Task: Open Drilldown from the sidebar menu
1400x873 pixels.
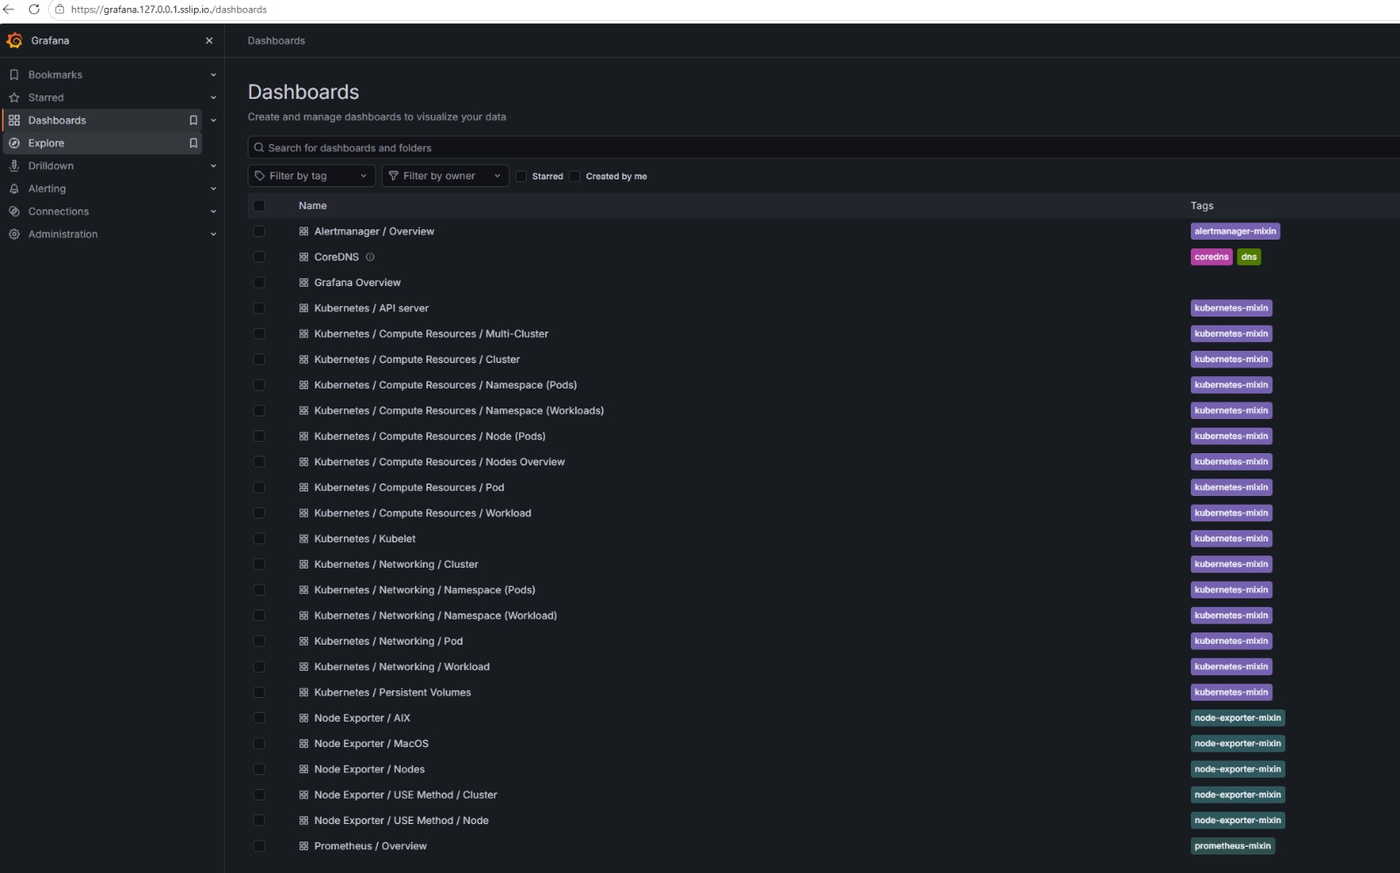Action: pyautogui.click(x=51, y=166)
